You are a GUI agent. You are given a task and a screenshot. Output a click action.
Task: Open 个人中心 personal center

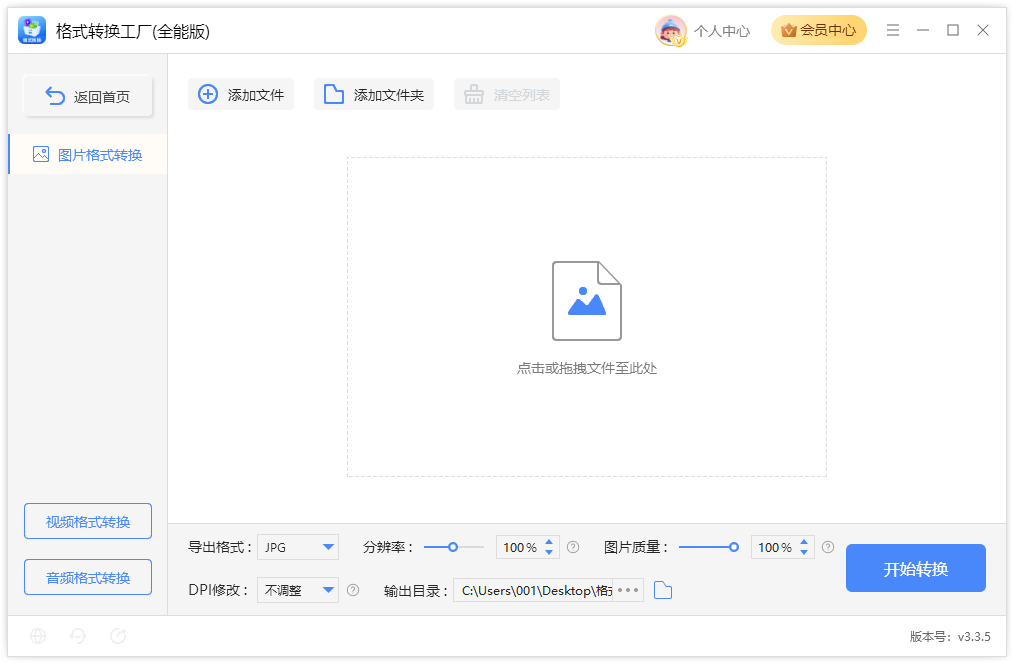tap(722, 31)
